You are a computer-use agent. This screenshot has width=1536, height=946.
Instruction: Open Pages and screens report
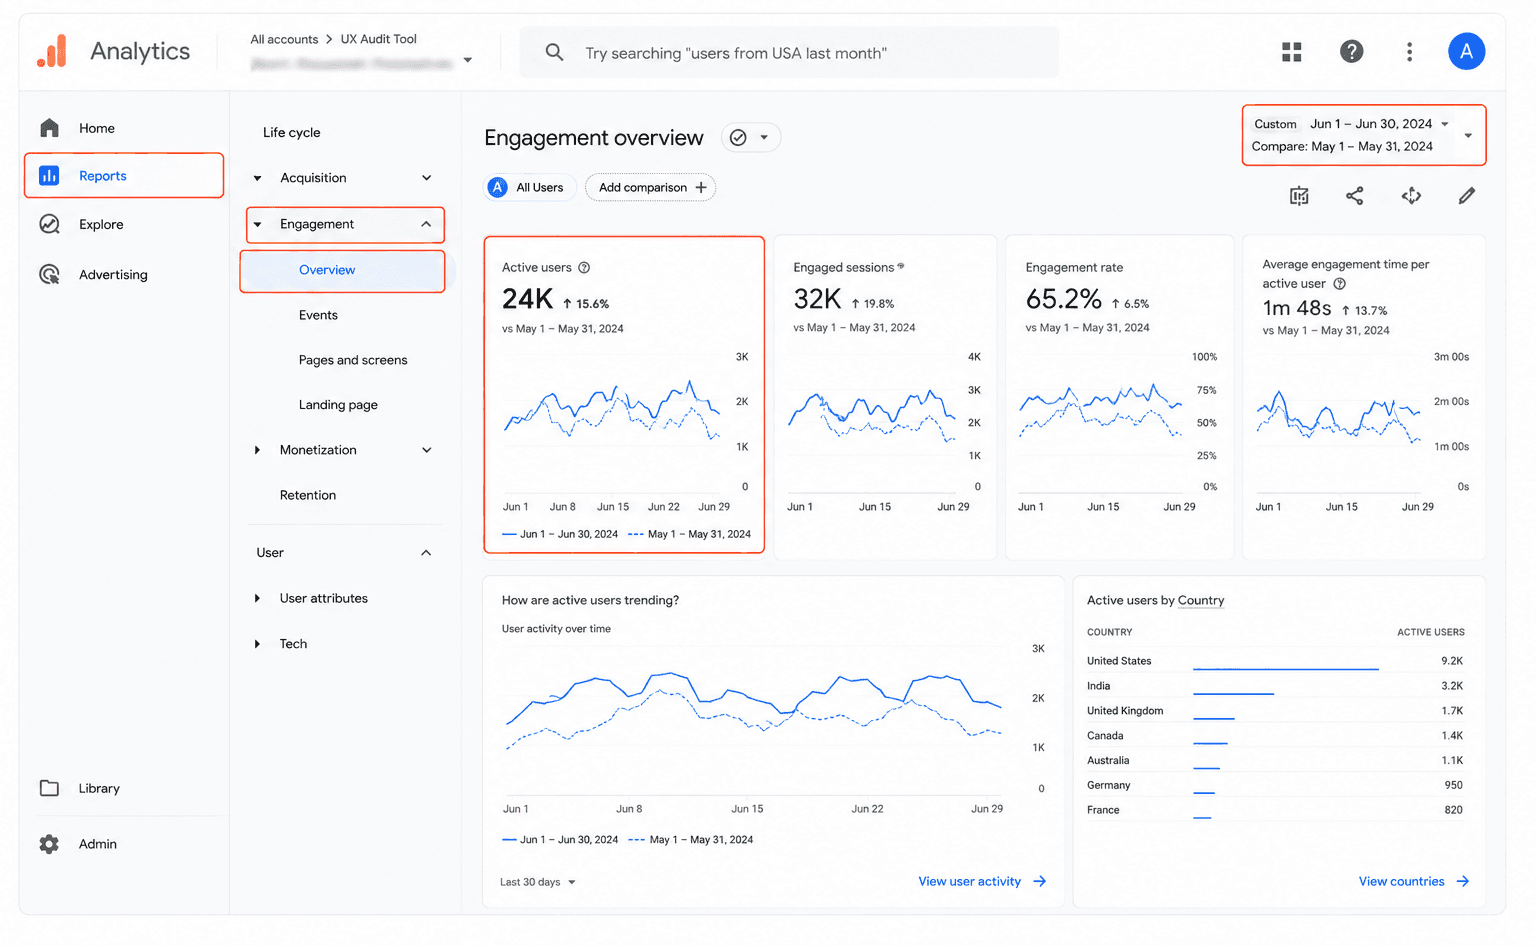point(353,360)
